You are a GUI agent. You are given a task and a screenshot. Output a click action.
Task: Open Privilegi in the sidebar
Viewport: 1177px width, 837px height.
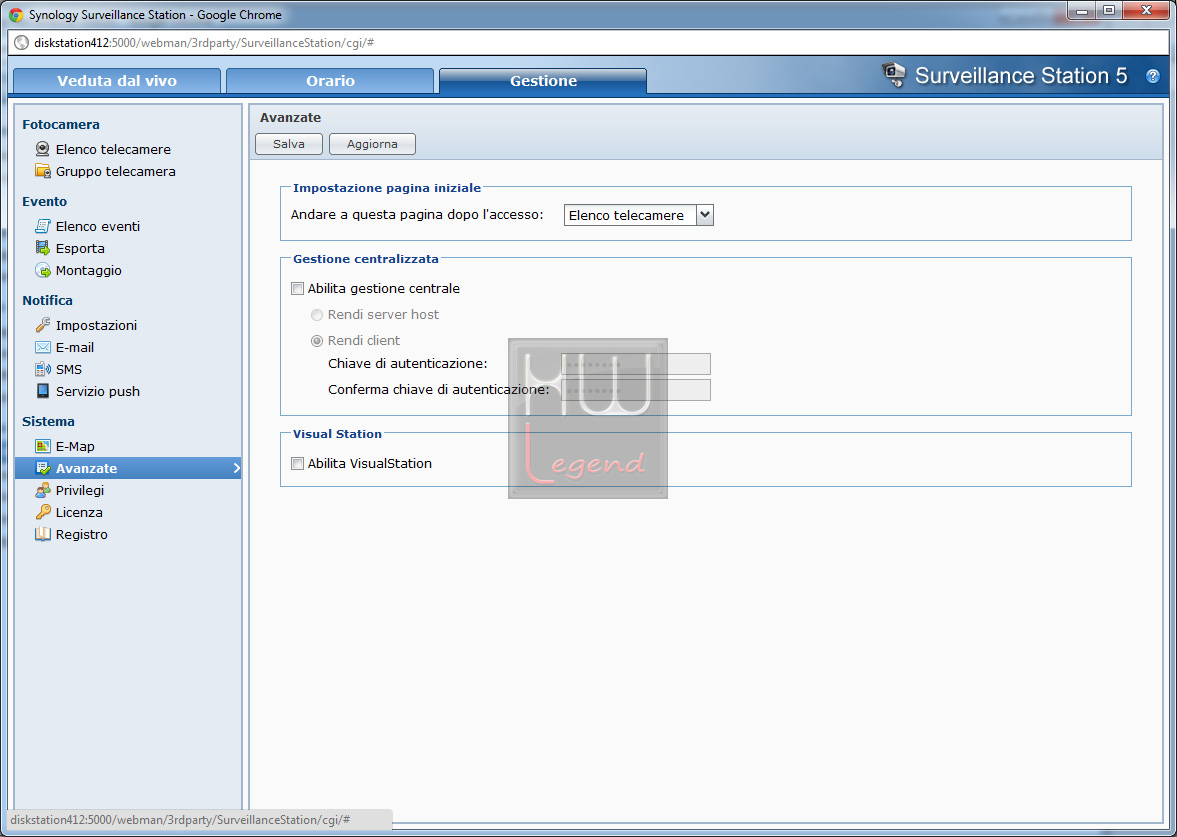80,490
